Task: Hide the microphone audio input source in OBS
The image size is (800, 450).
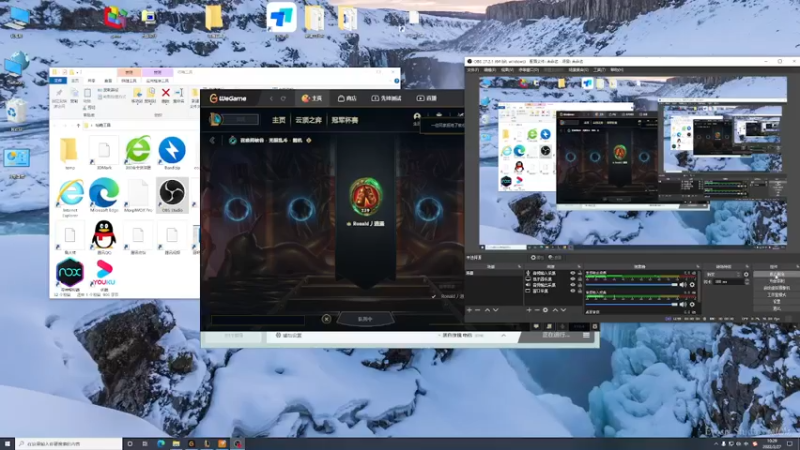Action: point(573,272)
